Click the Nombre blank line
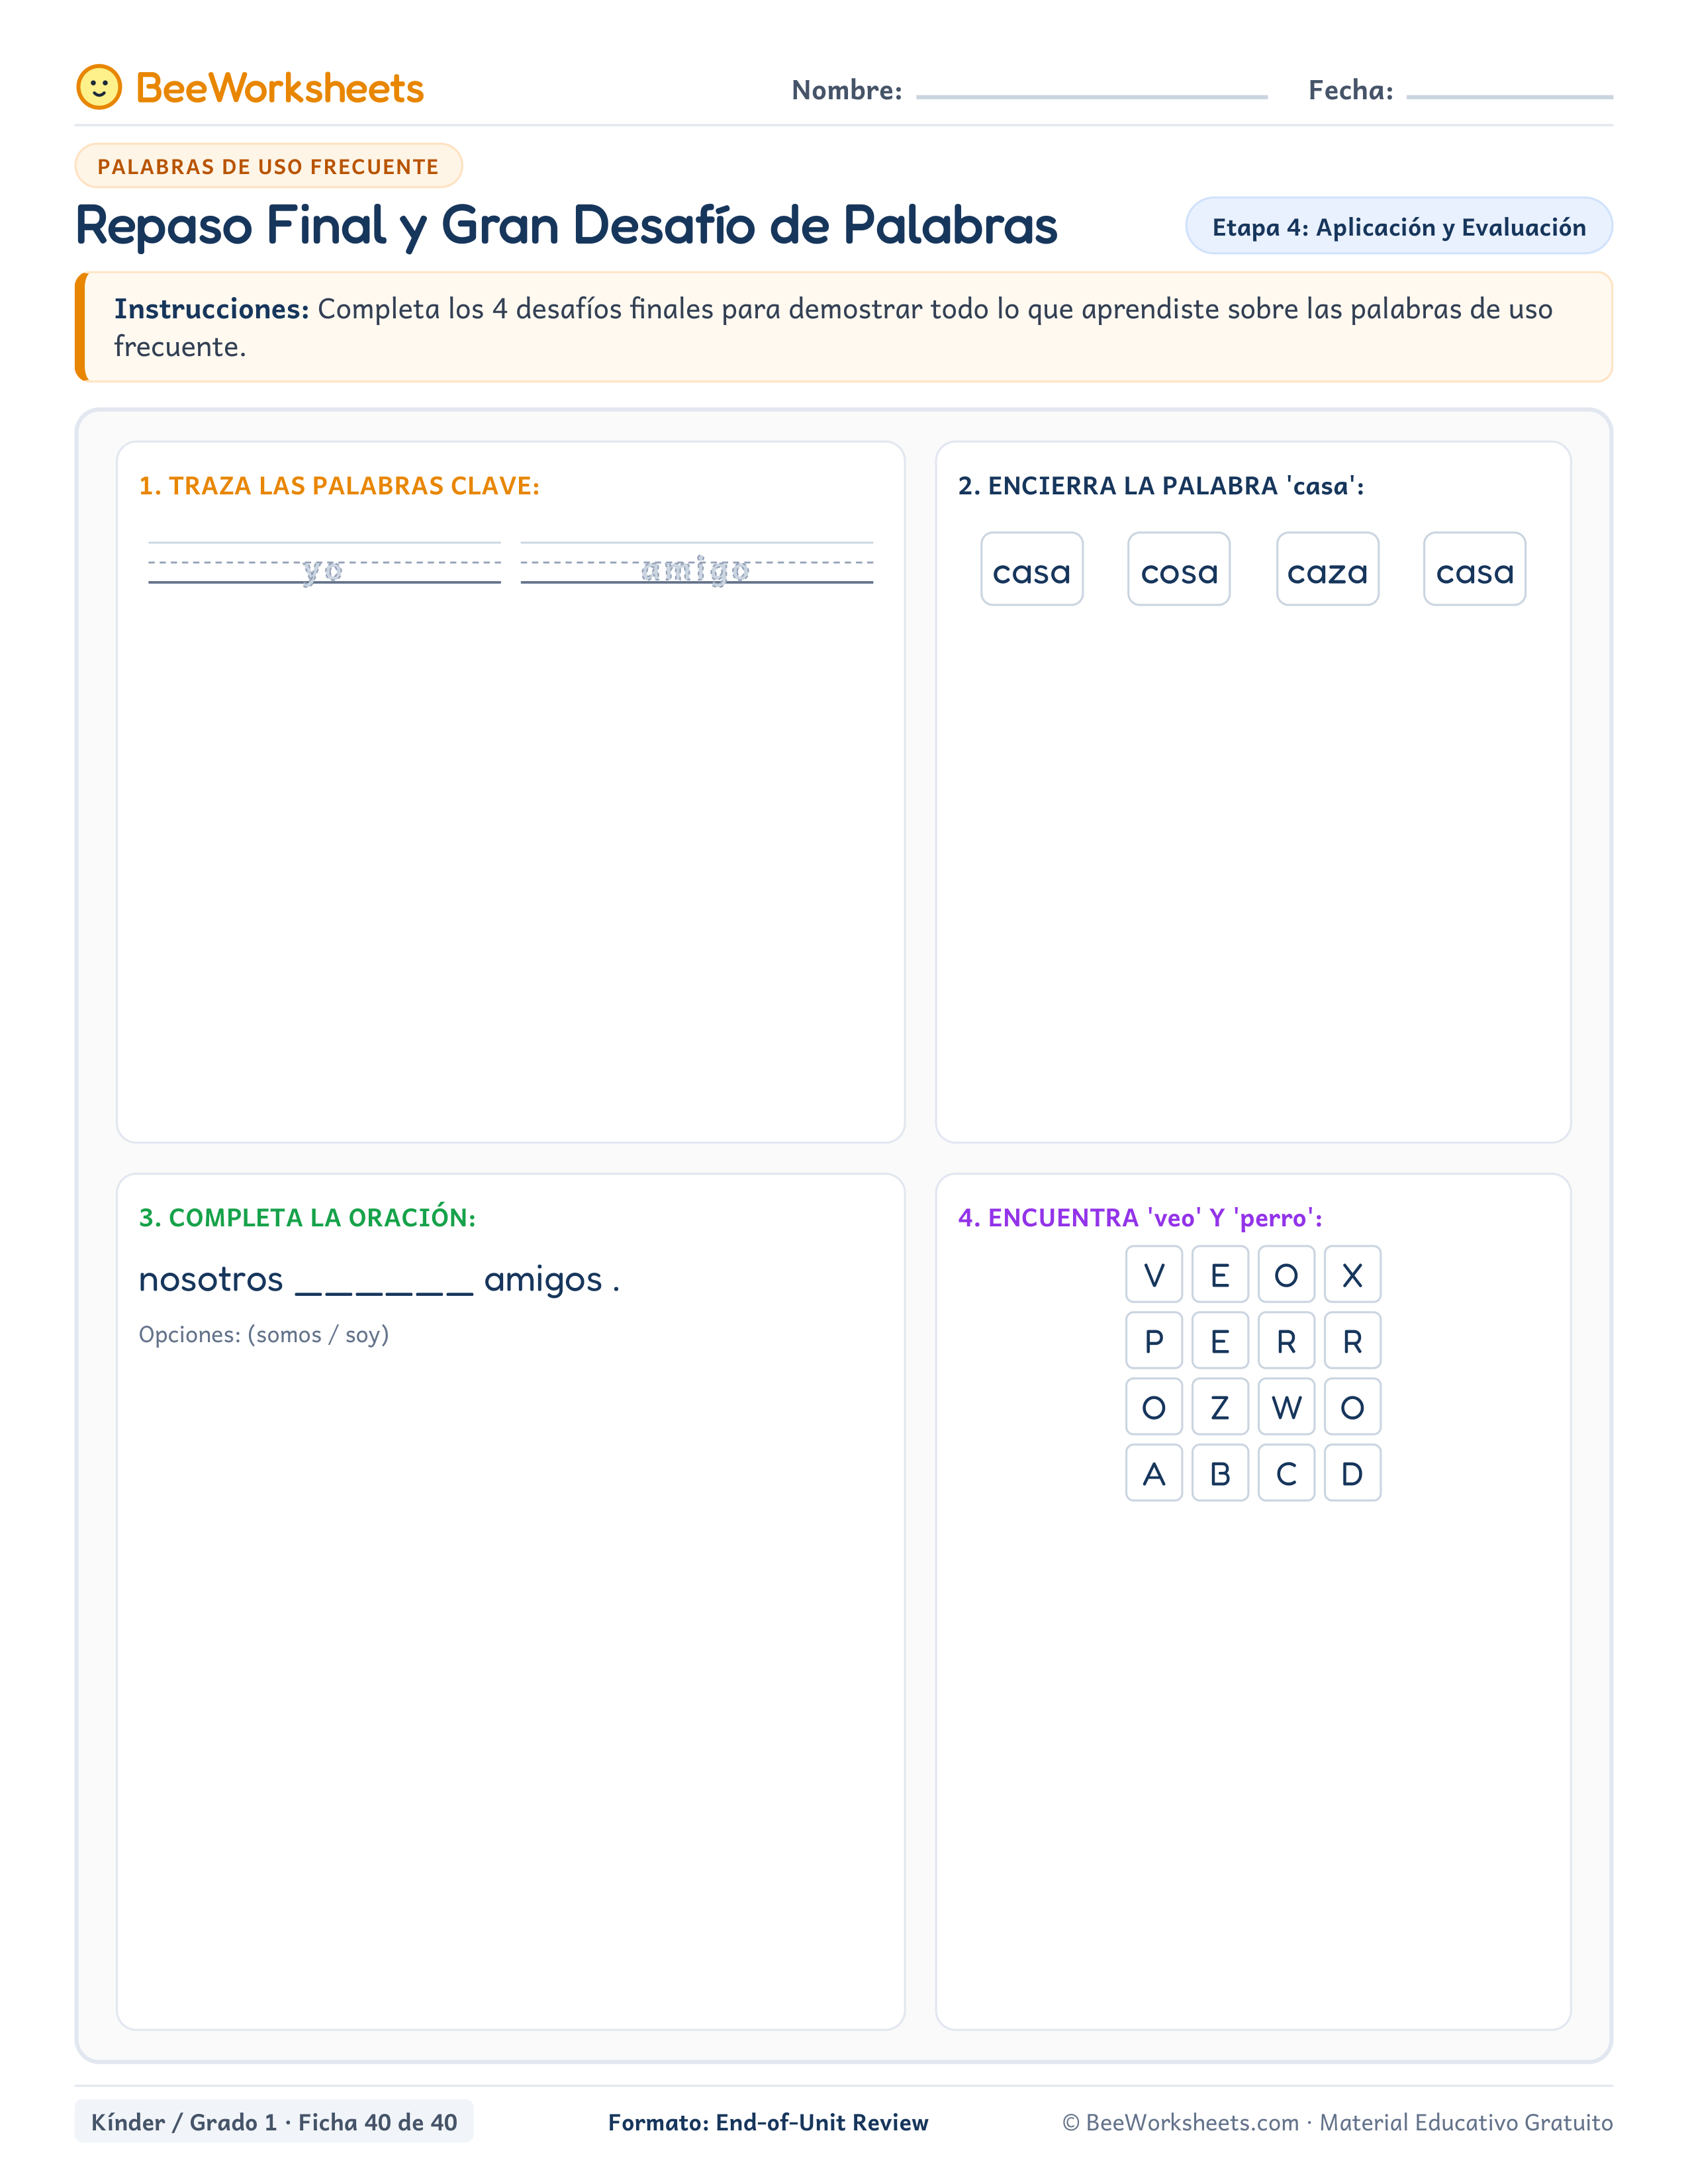Viewport: 1688px width, 2184px height. (x=1091, y=96)
